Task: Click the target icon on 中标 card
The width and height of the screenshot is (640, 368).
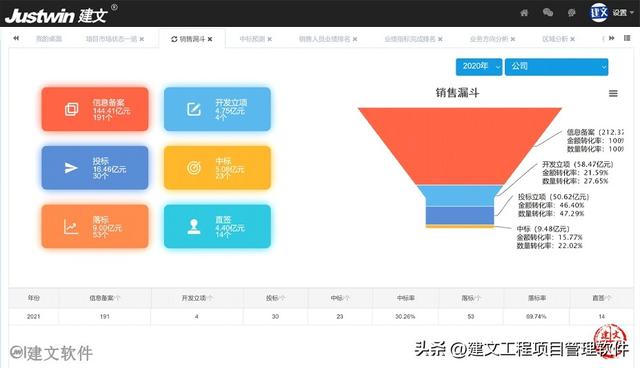Action: 194,168
